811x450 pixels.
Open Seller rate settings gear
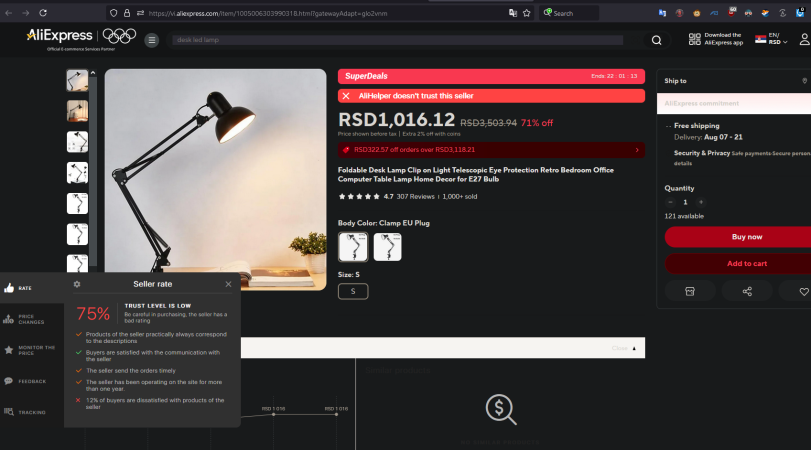[77, 284]
